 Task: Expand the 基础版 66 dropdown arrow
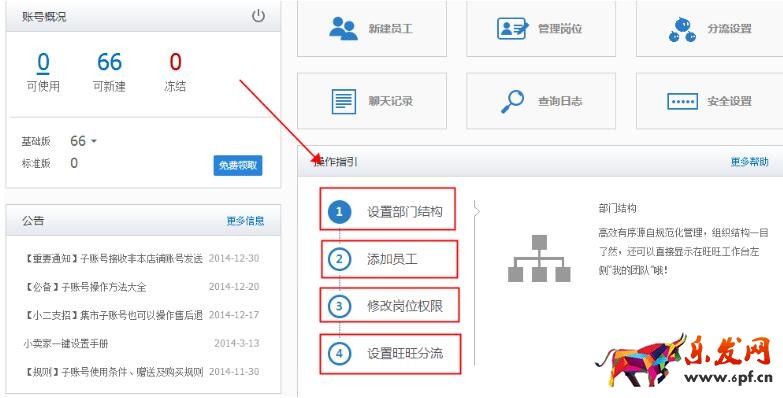point(93,141)
